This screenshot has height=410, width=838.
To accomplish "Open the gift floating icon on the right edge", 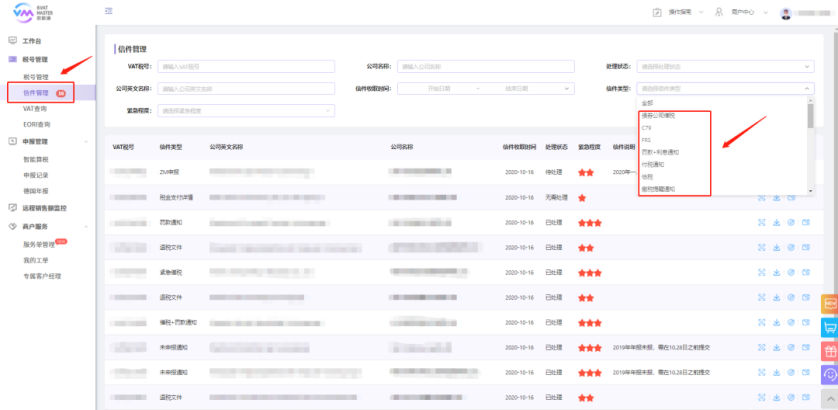I will 828,350.
